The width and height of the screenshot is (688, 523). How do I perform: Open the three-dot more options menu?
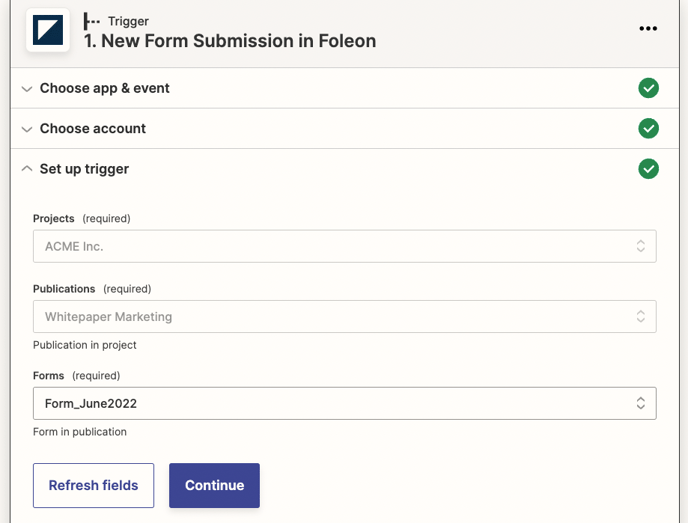(x=648, y=28)
